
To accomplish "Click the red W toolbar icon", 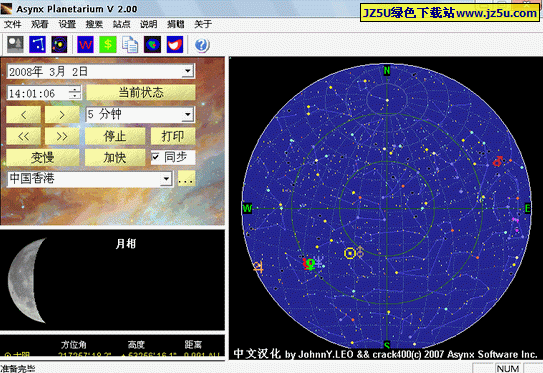I will (85, 45).
